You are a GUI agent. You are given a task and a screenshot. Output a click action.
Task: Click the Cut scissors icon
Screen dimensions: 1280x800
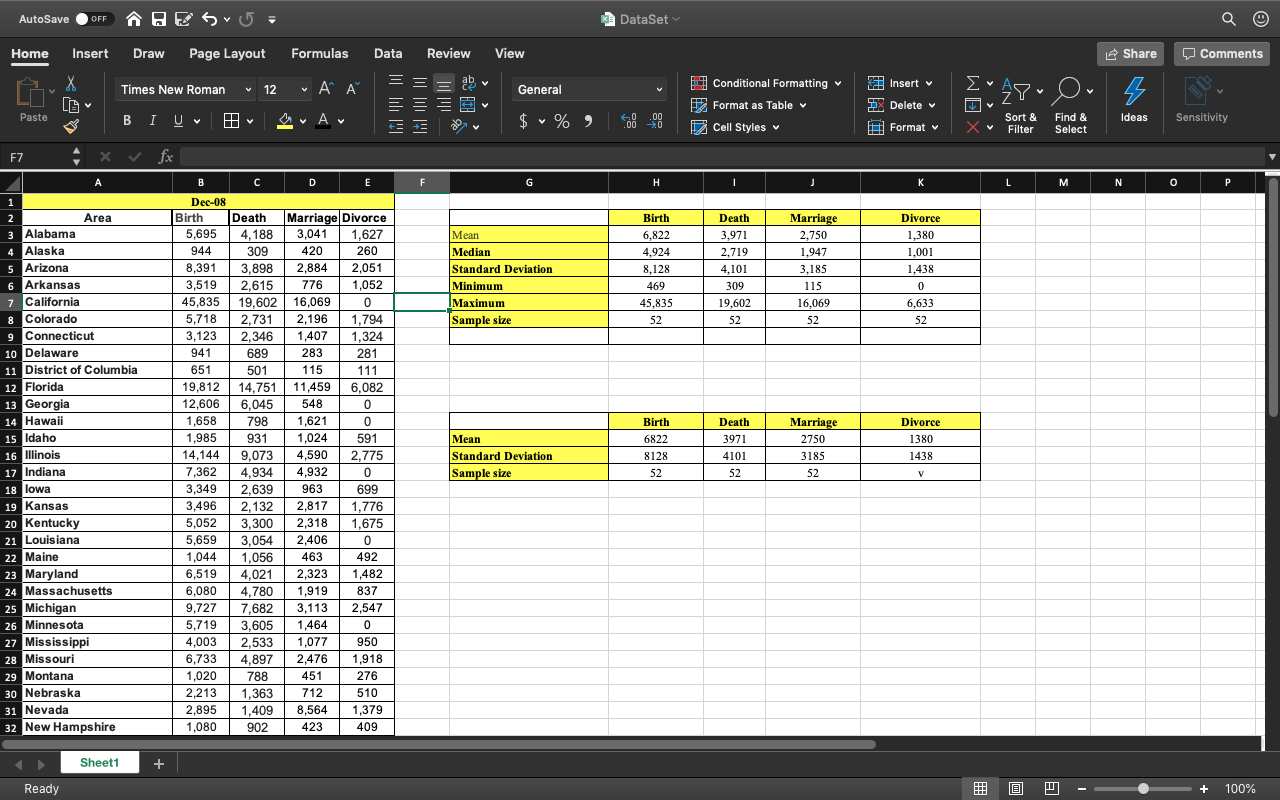pos(71,84)
